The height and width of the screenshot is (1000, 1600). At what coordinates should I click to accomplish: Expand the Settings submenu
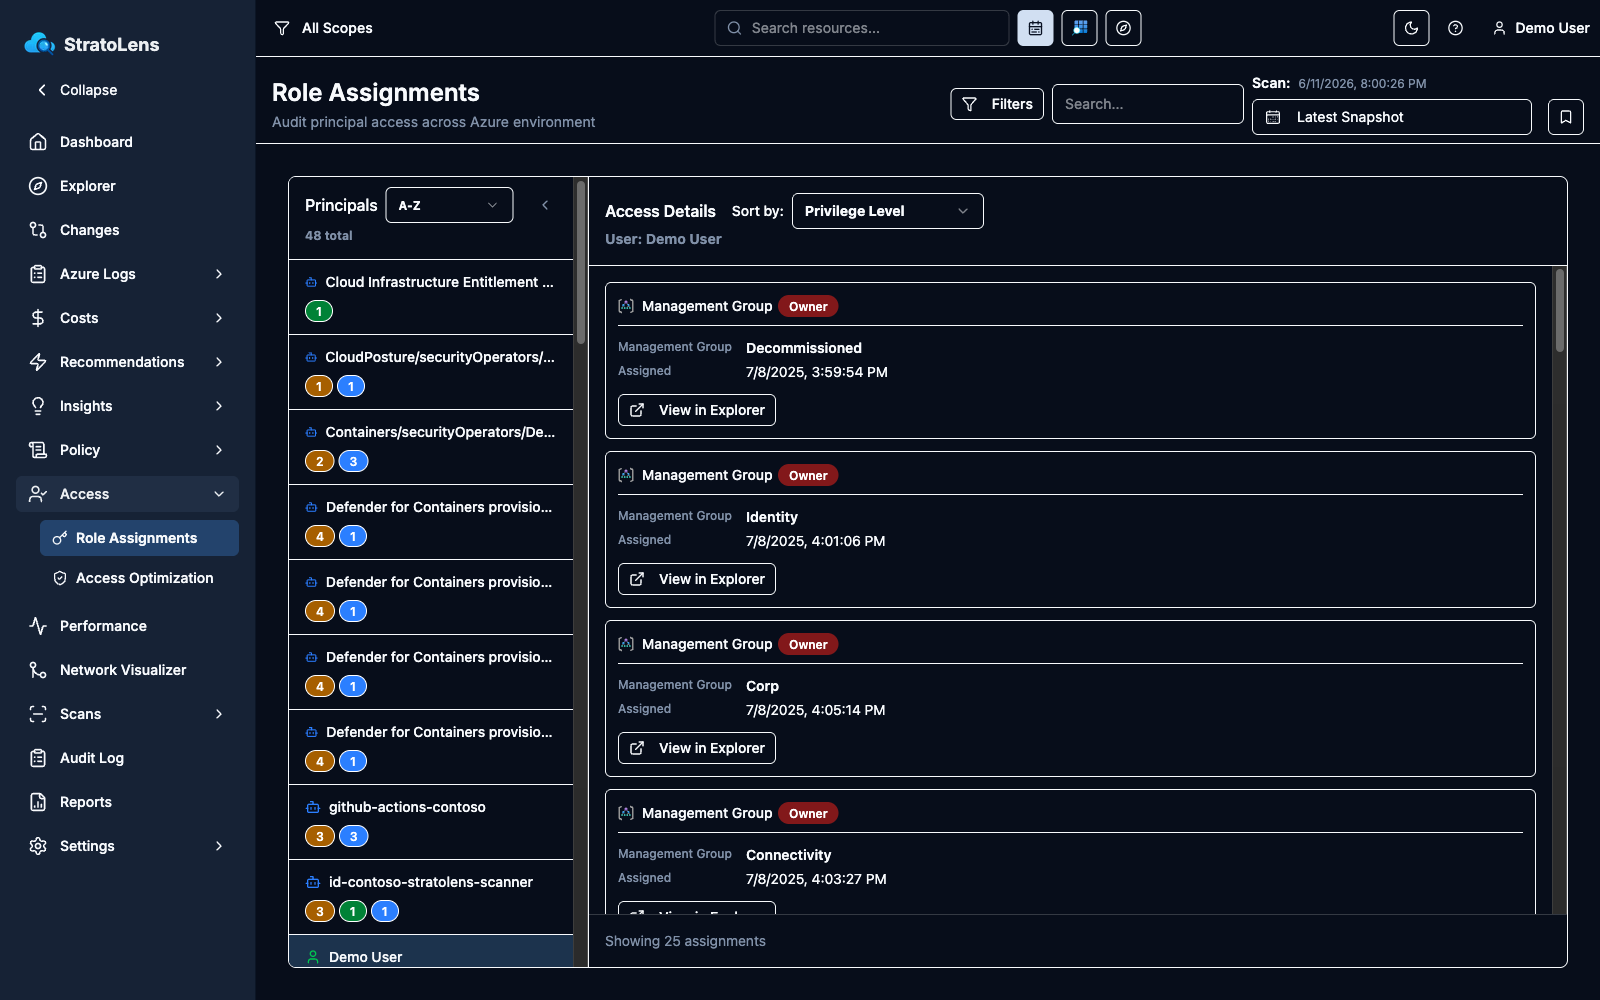tap(127, 846)
